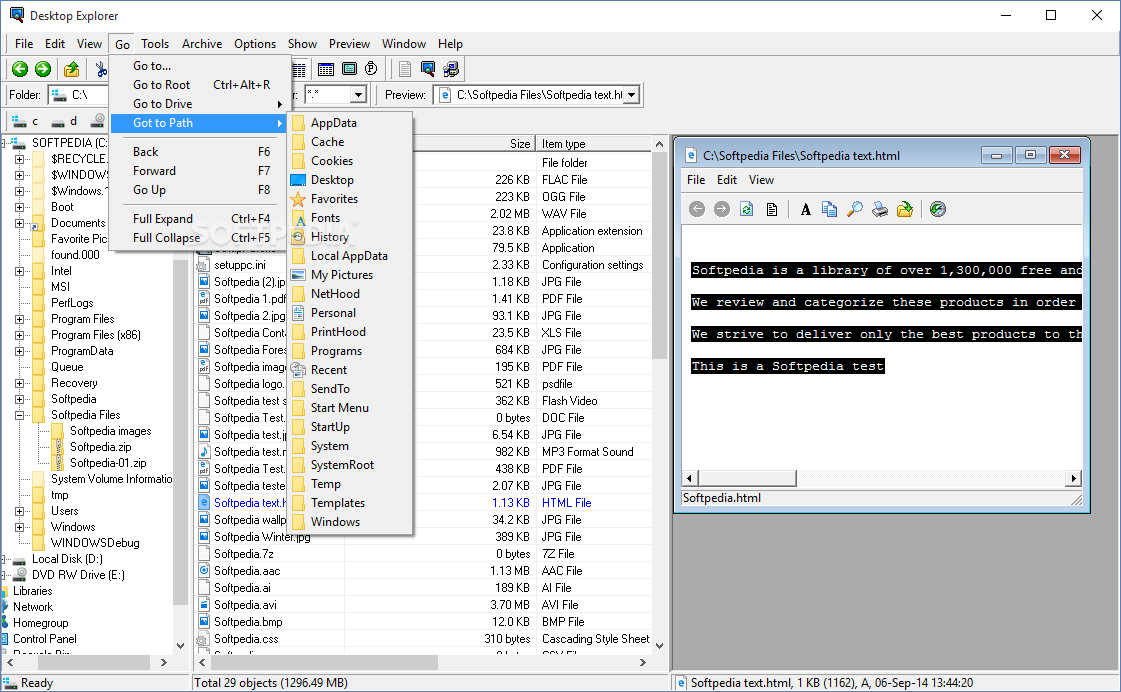Select the Softpedia.avi file
The height and width of the screenshot is (692, 1121).
[246, 605]
